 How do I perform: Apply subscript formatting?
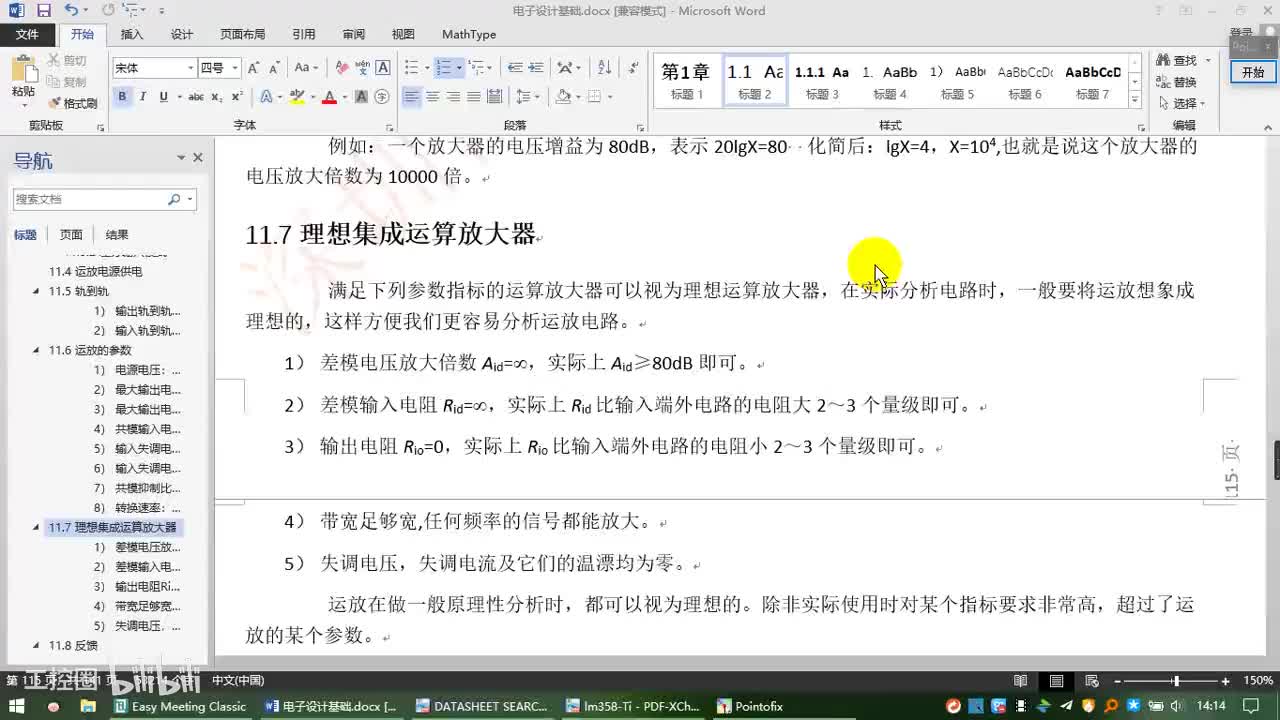(218, 97)
